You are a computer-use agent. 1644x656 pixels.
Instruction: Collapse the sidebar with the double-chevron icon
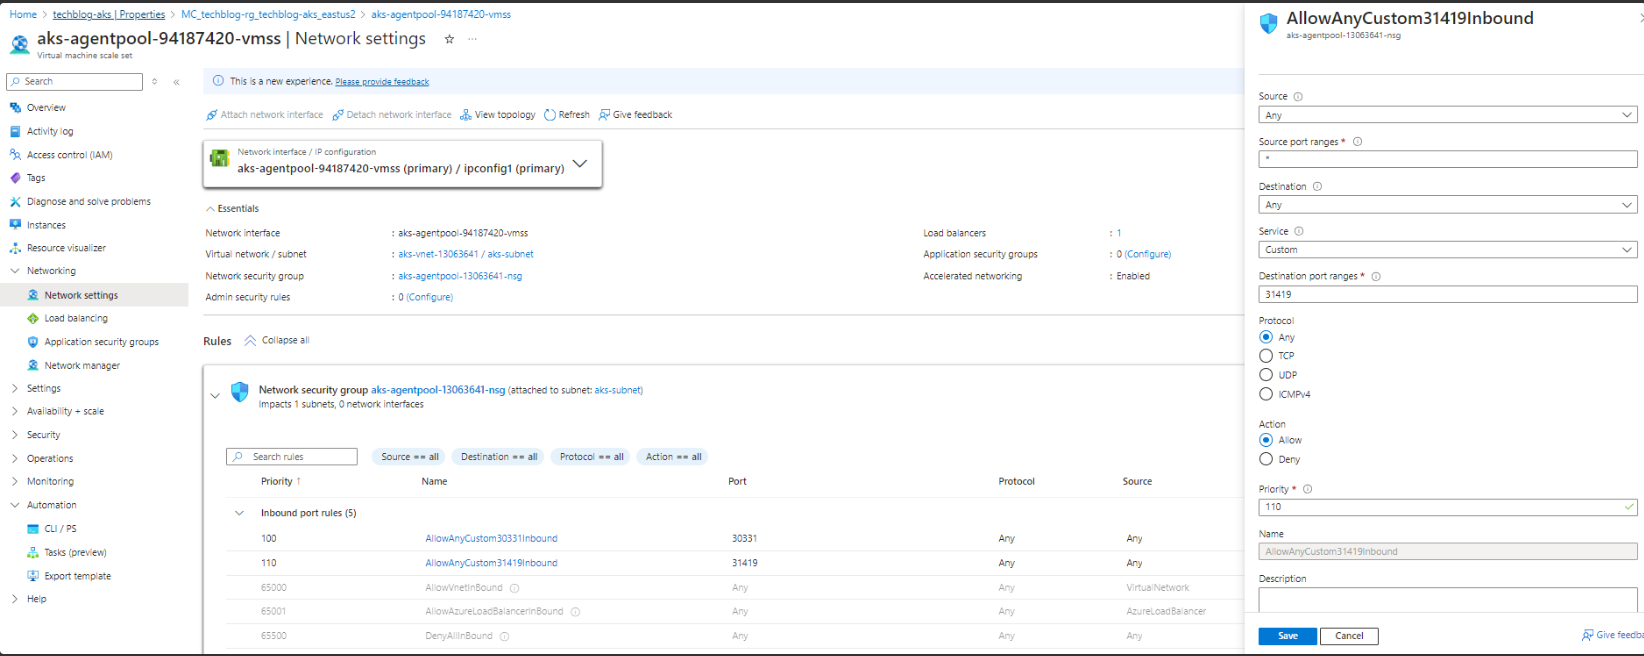(x=176, y=82)
